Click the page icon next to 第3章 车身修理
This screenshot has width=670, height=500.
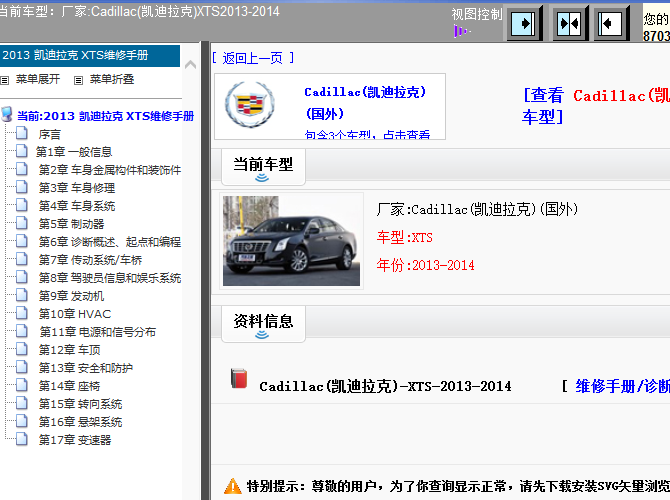click(22, 187)
